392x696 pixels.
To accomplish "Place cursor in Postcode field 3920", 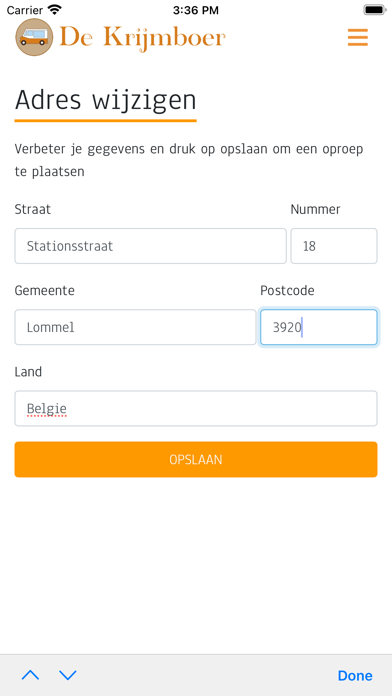I will pyautogui.click(x=319, y=327).
